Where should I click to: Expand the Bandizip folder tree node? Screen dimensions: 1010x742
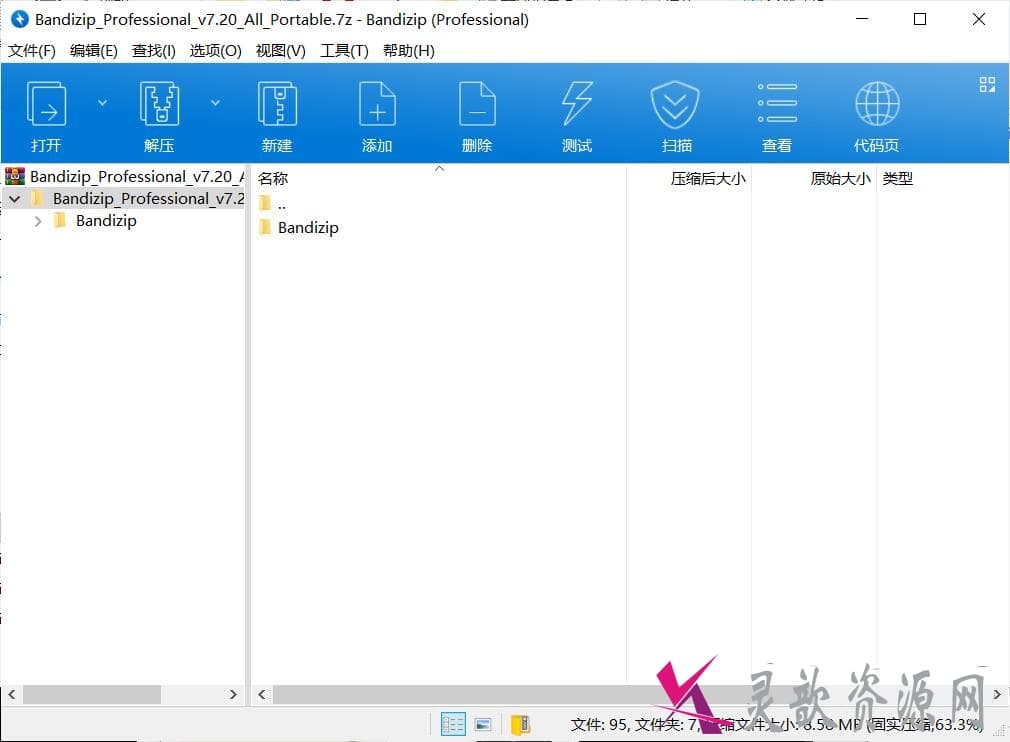[38, 221]
